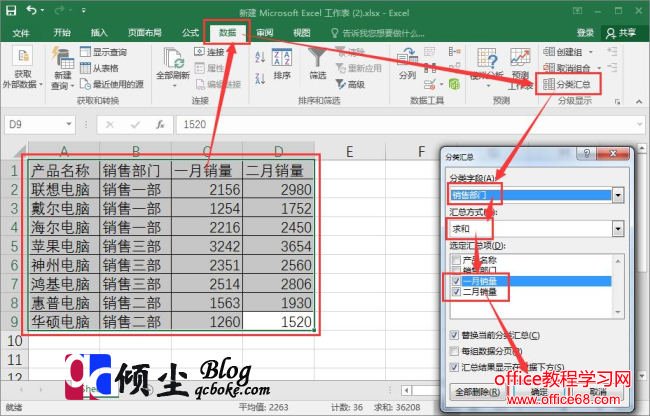
Task: Expand the Group (创建组) dropdown arrow
Action: [591, 52]
